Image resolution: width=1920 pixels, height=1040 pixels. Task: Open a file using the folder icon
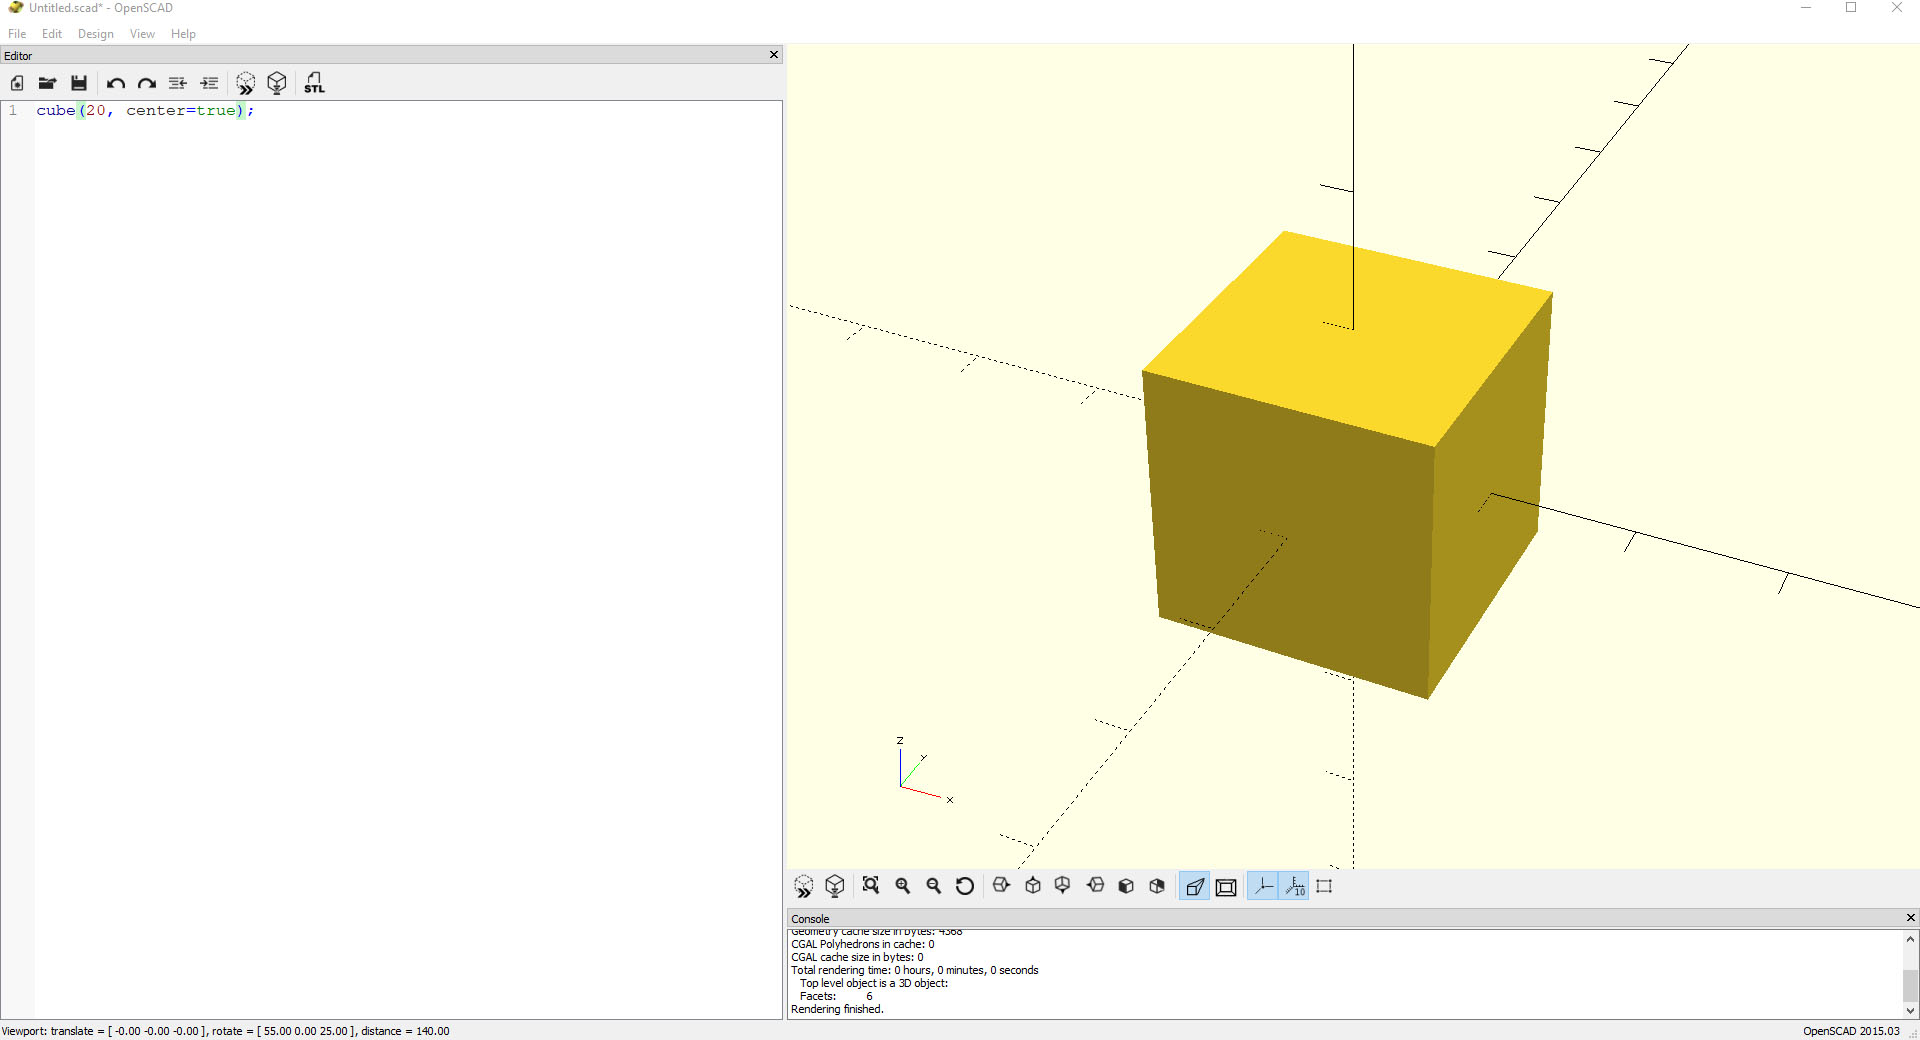[x=47, y=83]
